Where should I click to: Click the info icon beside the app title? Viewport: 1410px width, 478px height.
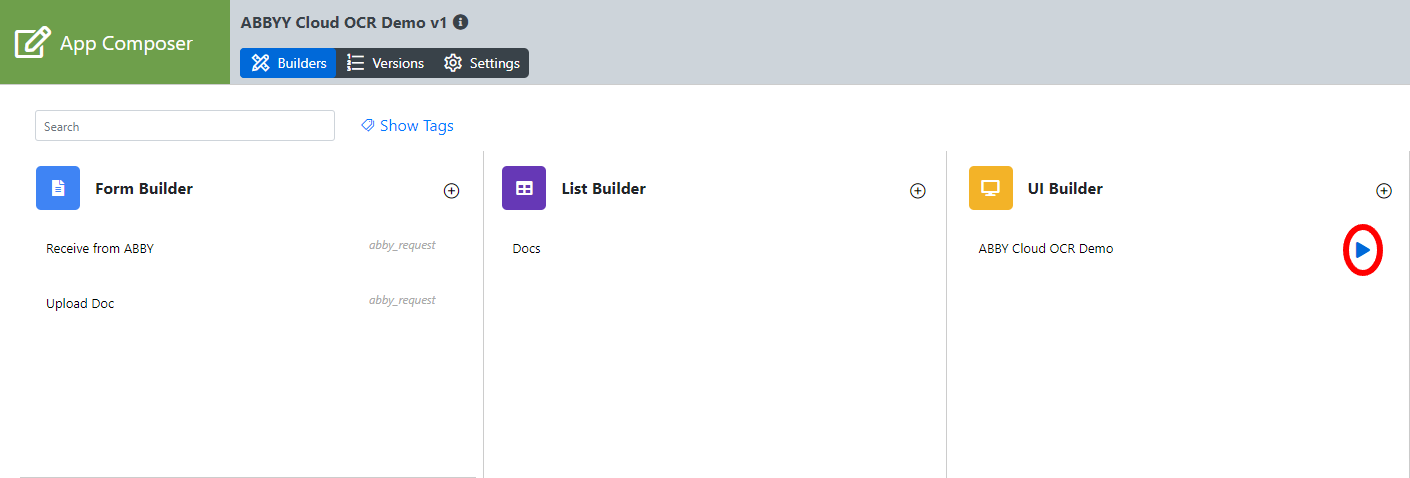(x=461, y=22)
